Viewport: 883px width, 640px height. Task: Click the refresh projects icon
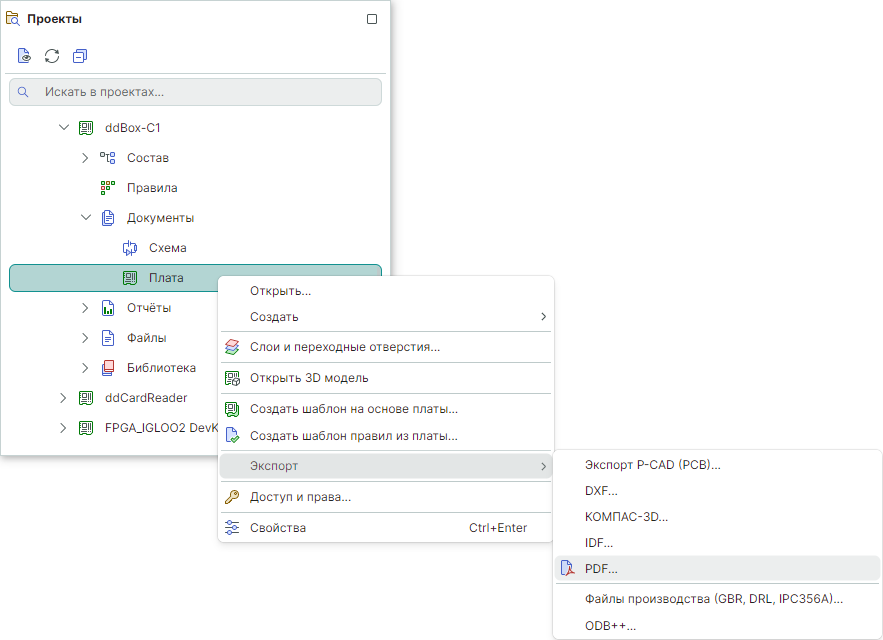pyautogui.click(x=52, y=56)
